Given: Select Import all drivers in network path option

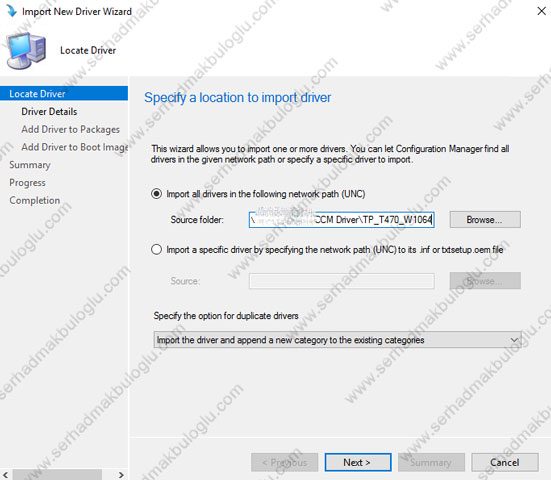Looking at the screenshot, I should tap(156, 194).
